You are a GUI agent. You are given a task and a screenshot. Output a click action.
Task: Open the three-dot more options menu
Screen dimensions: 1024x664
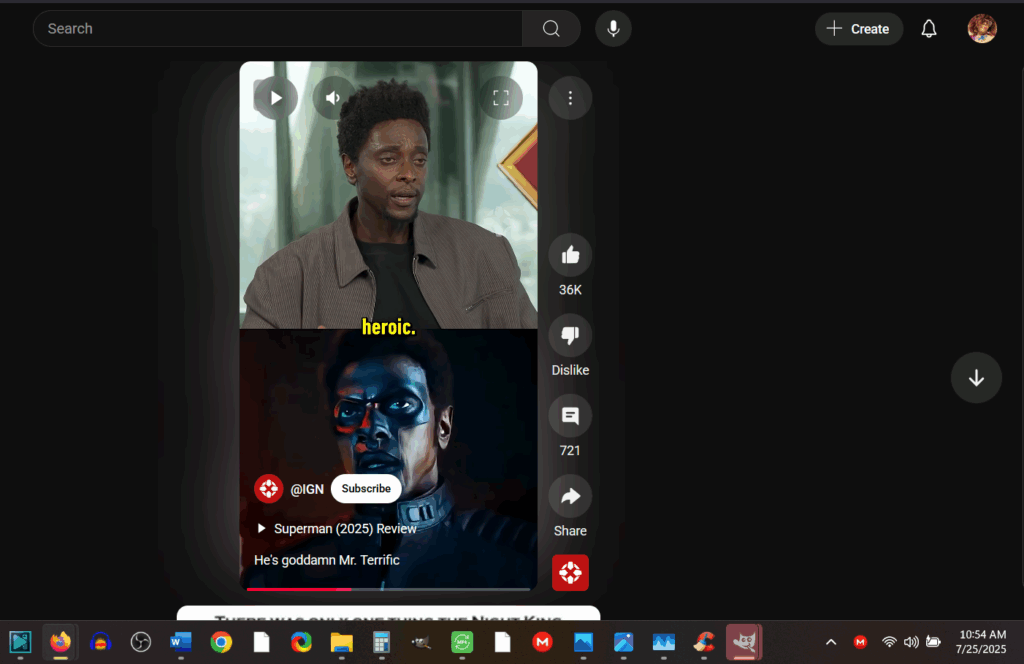pos(570,98)
